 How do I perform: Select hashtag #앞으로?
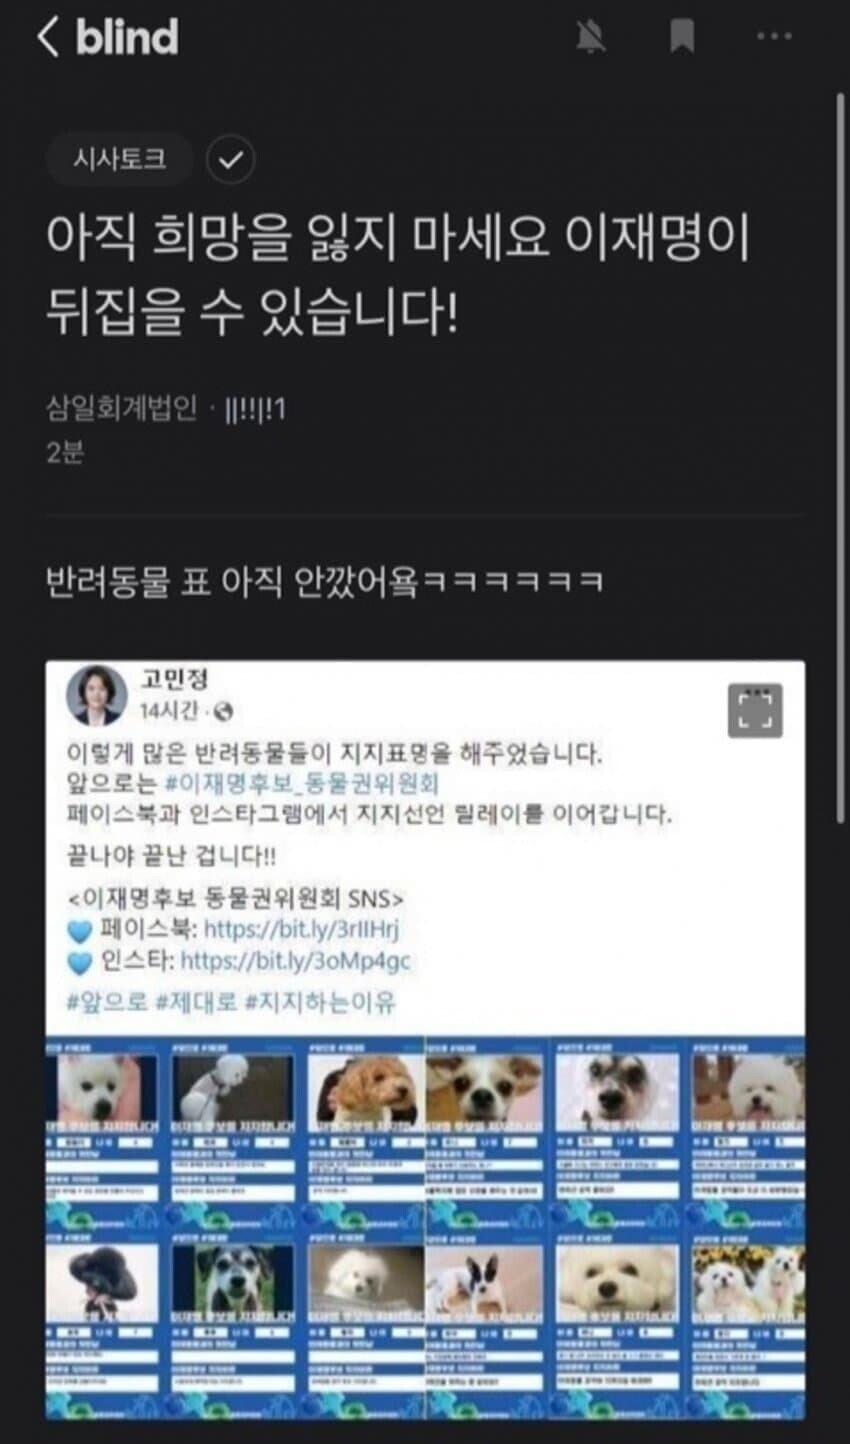(107, 1002)
